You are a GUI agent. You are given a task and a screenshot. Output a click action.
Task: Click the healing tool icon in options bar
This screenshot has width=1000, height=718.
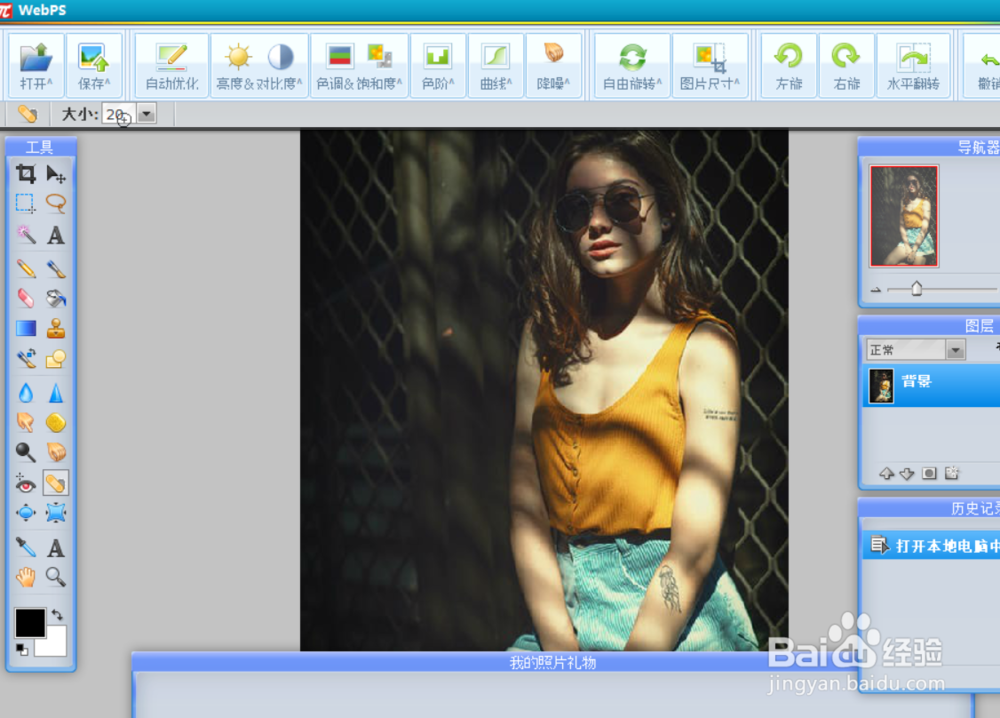tap(27, 114)
